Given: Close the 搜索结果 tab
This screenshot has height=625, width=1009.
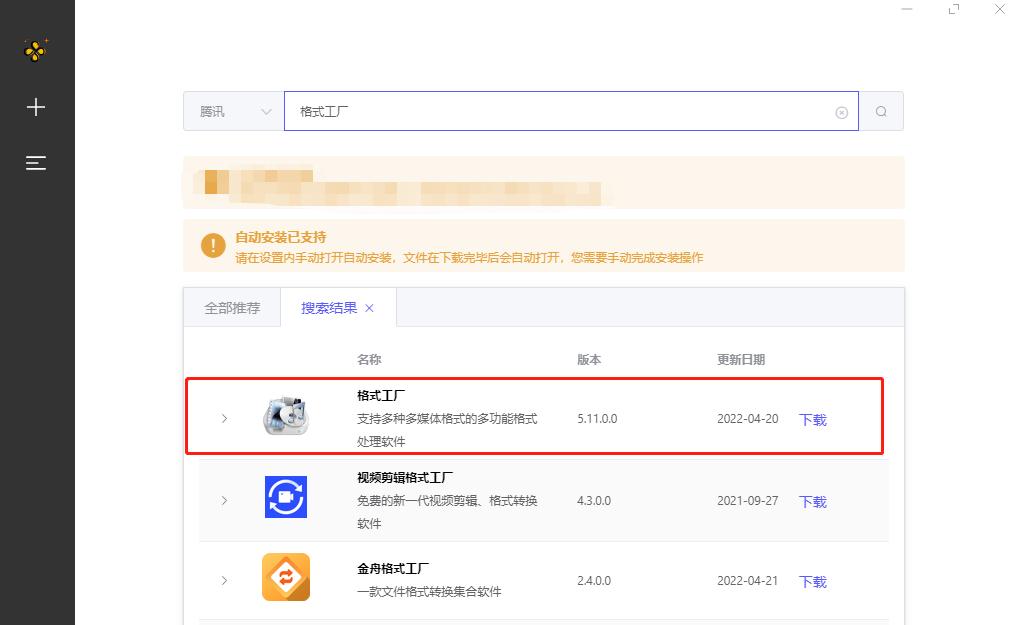Looking at the screenshot, I should pos(369,308).
